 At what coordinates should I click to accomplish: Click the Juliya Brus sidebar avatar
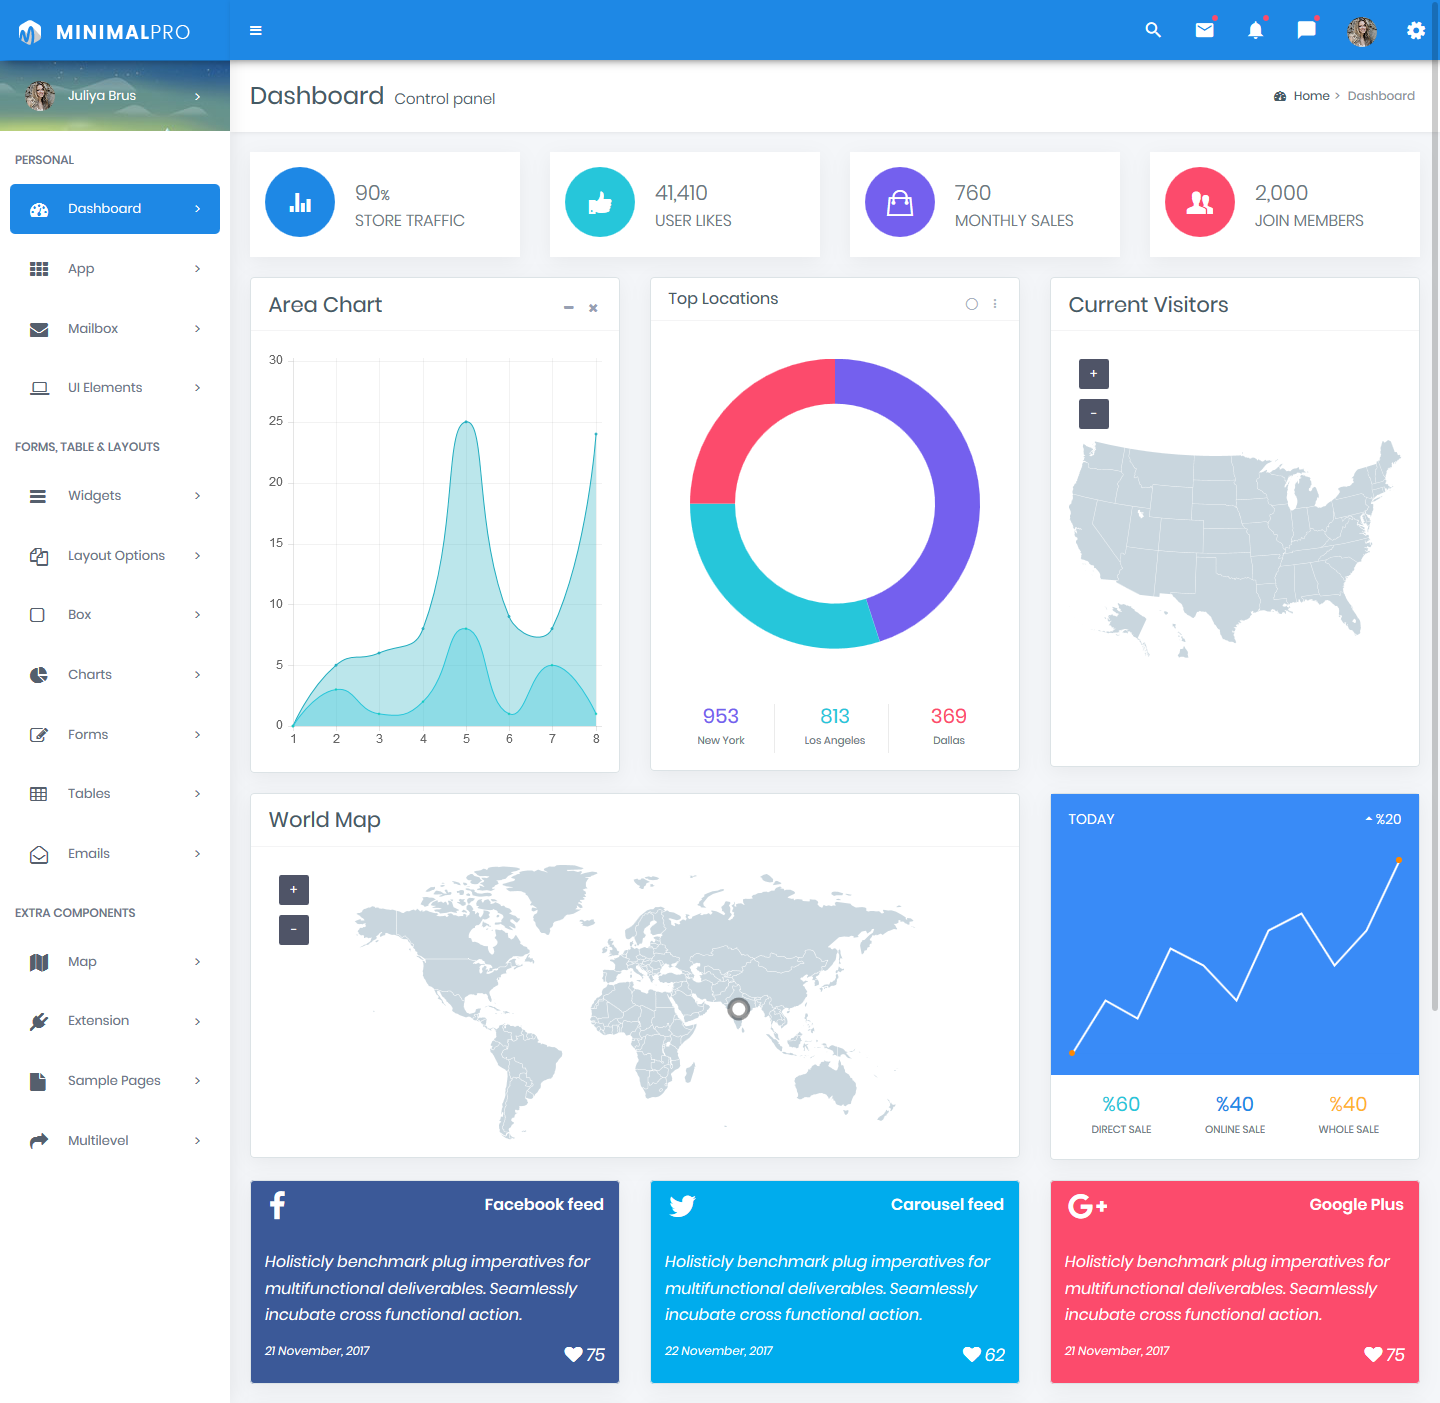pos(40,96)
